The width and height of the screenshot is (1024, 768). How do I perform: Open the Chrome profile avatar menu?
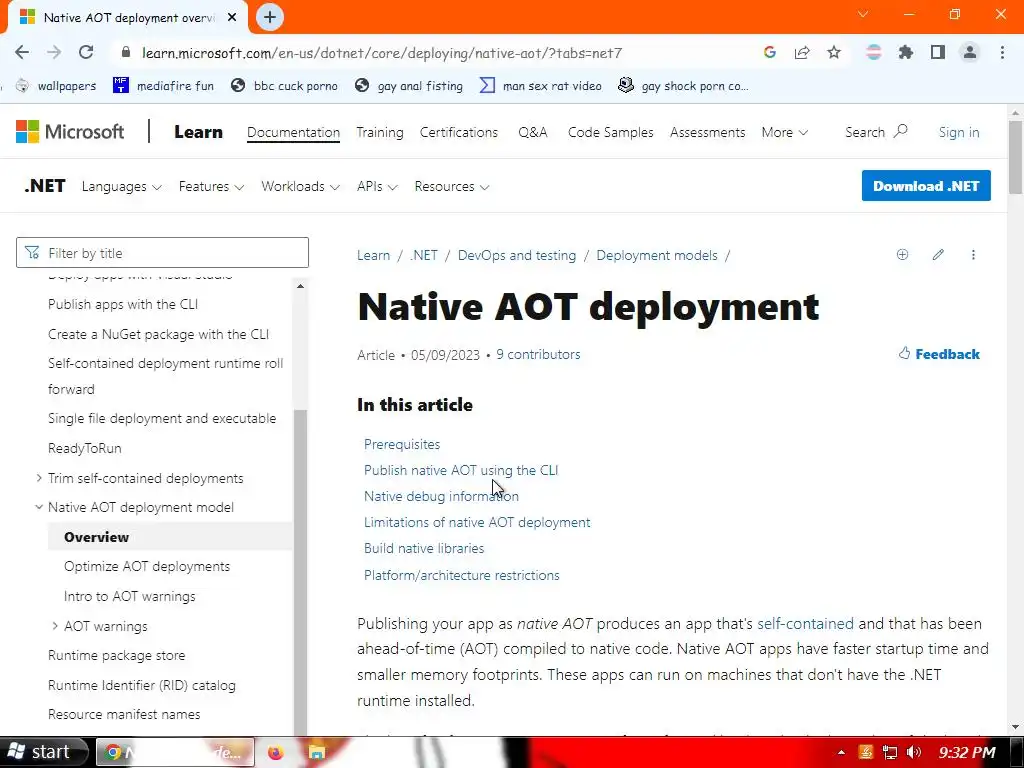pyautogui.click(x=970, y=53)
